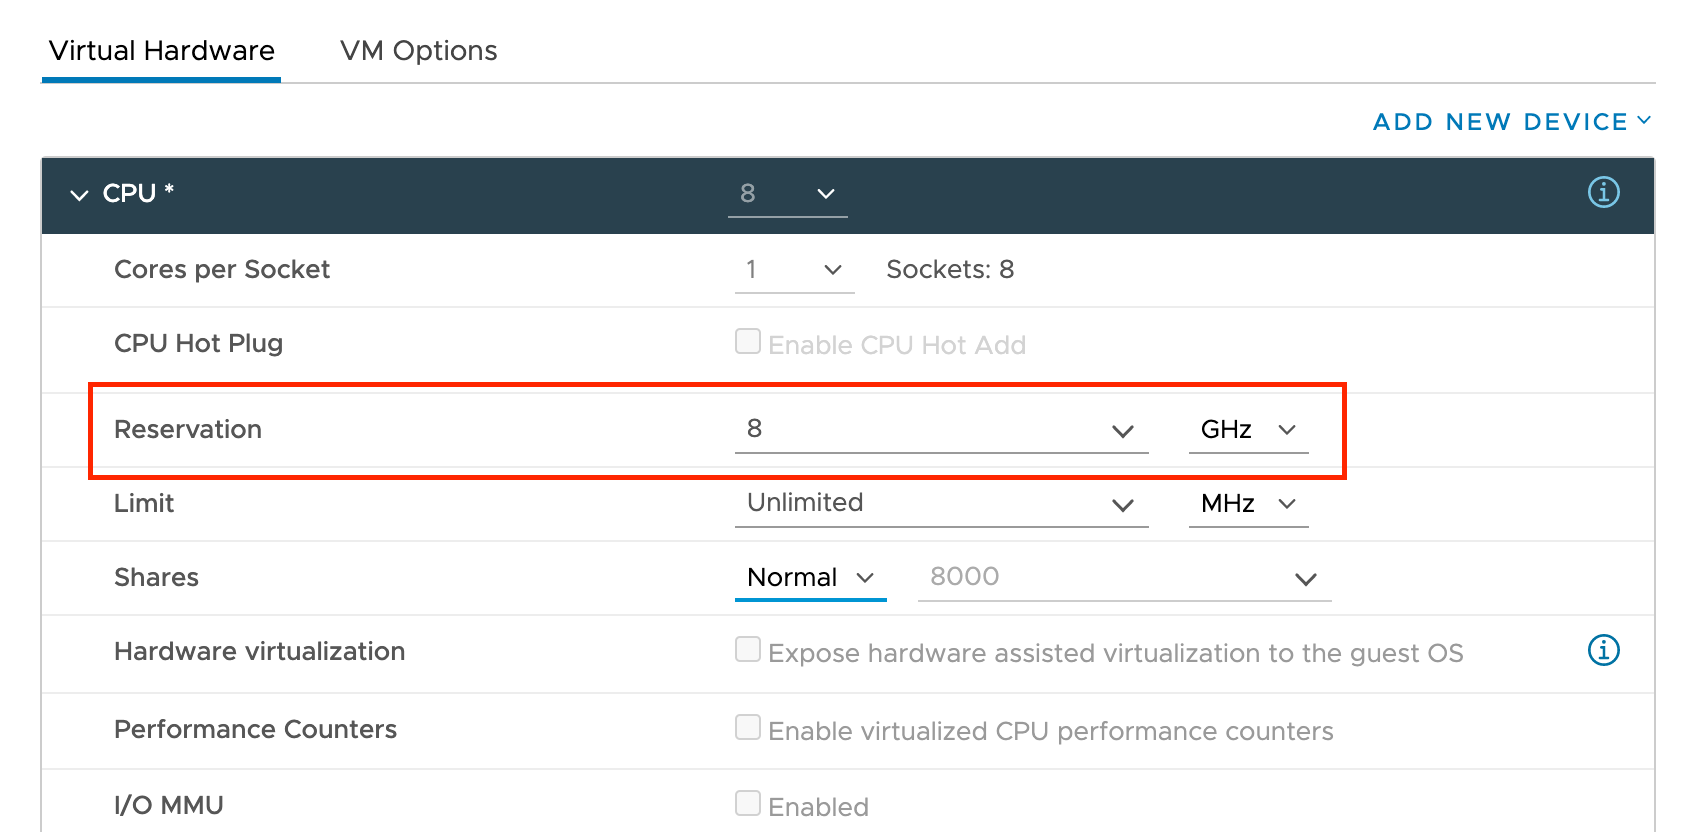1690x832 pixels.
Task: Open the Limit value dropdown arrow
Action: [1122, 505]
